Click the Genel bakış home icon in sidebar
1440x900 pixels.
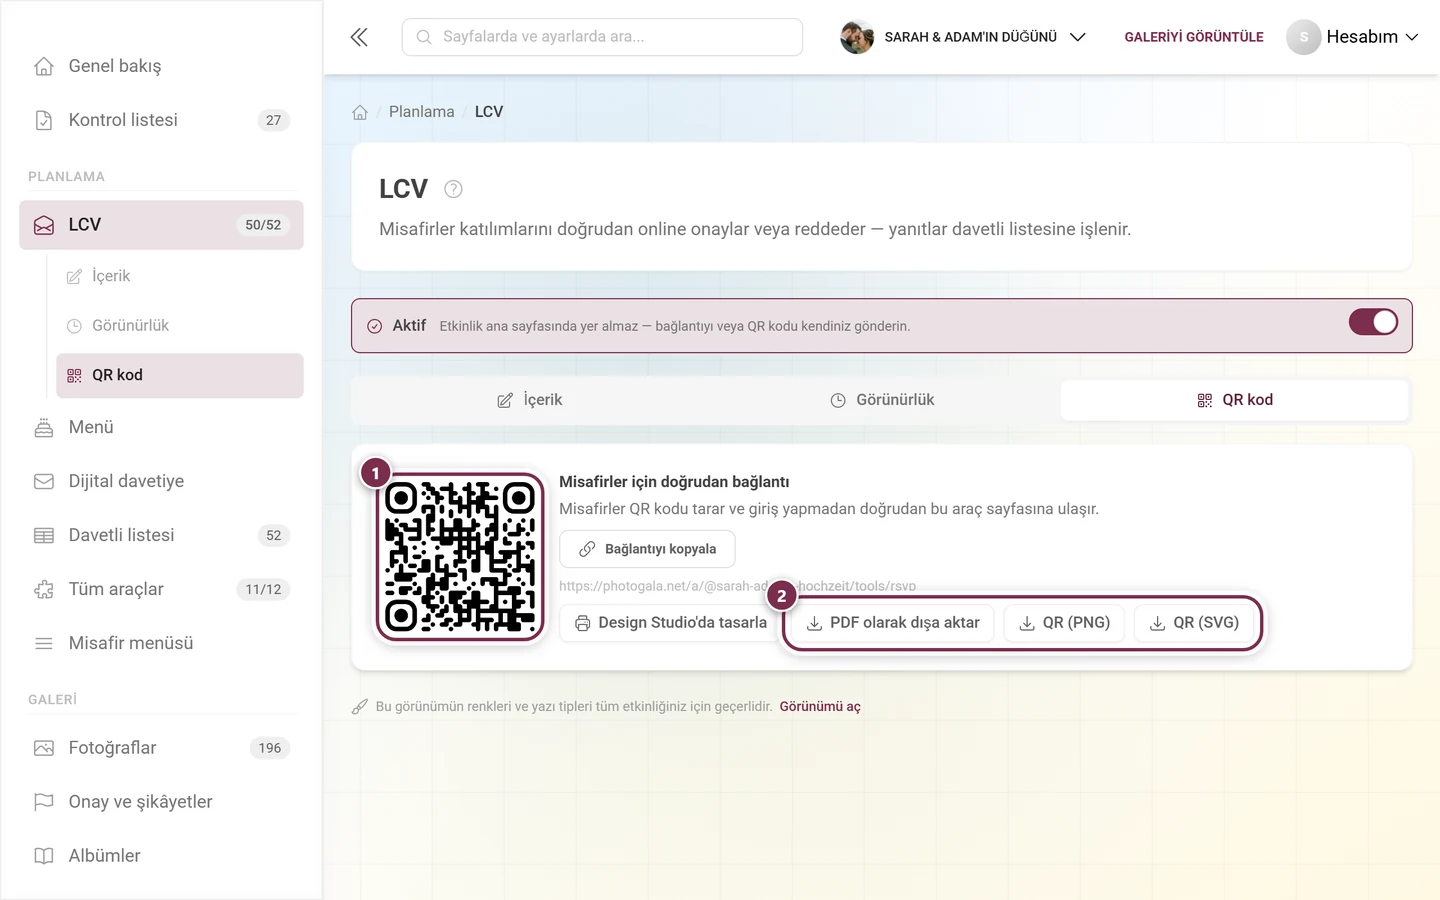point(44,66)
